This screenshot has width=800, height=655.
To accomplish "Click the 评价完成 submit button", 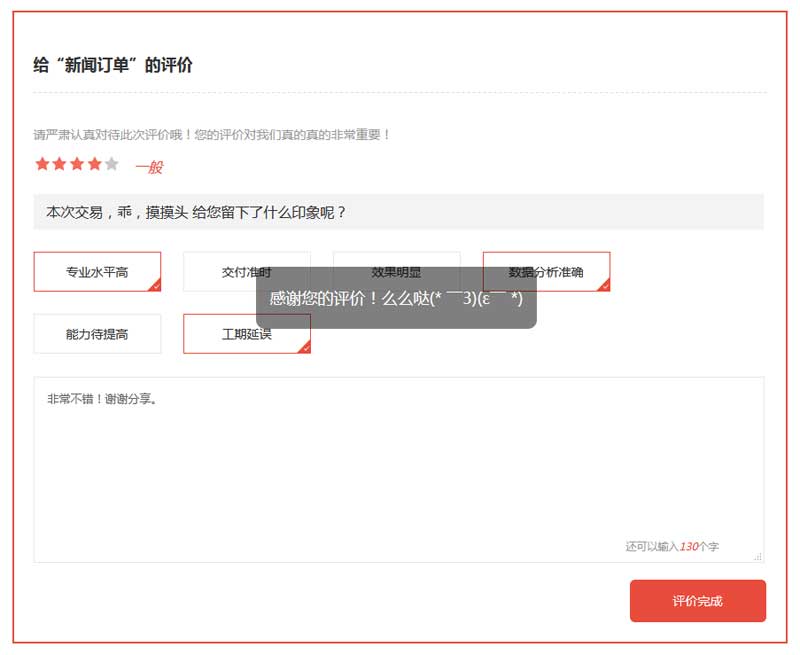I will 697,601.
